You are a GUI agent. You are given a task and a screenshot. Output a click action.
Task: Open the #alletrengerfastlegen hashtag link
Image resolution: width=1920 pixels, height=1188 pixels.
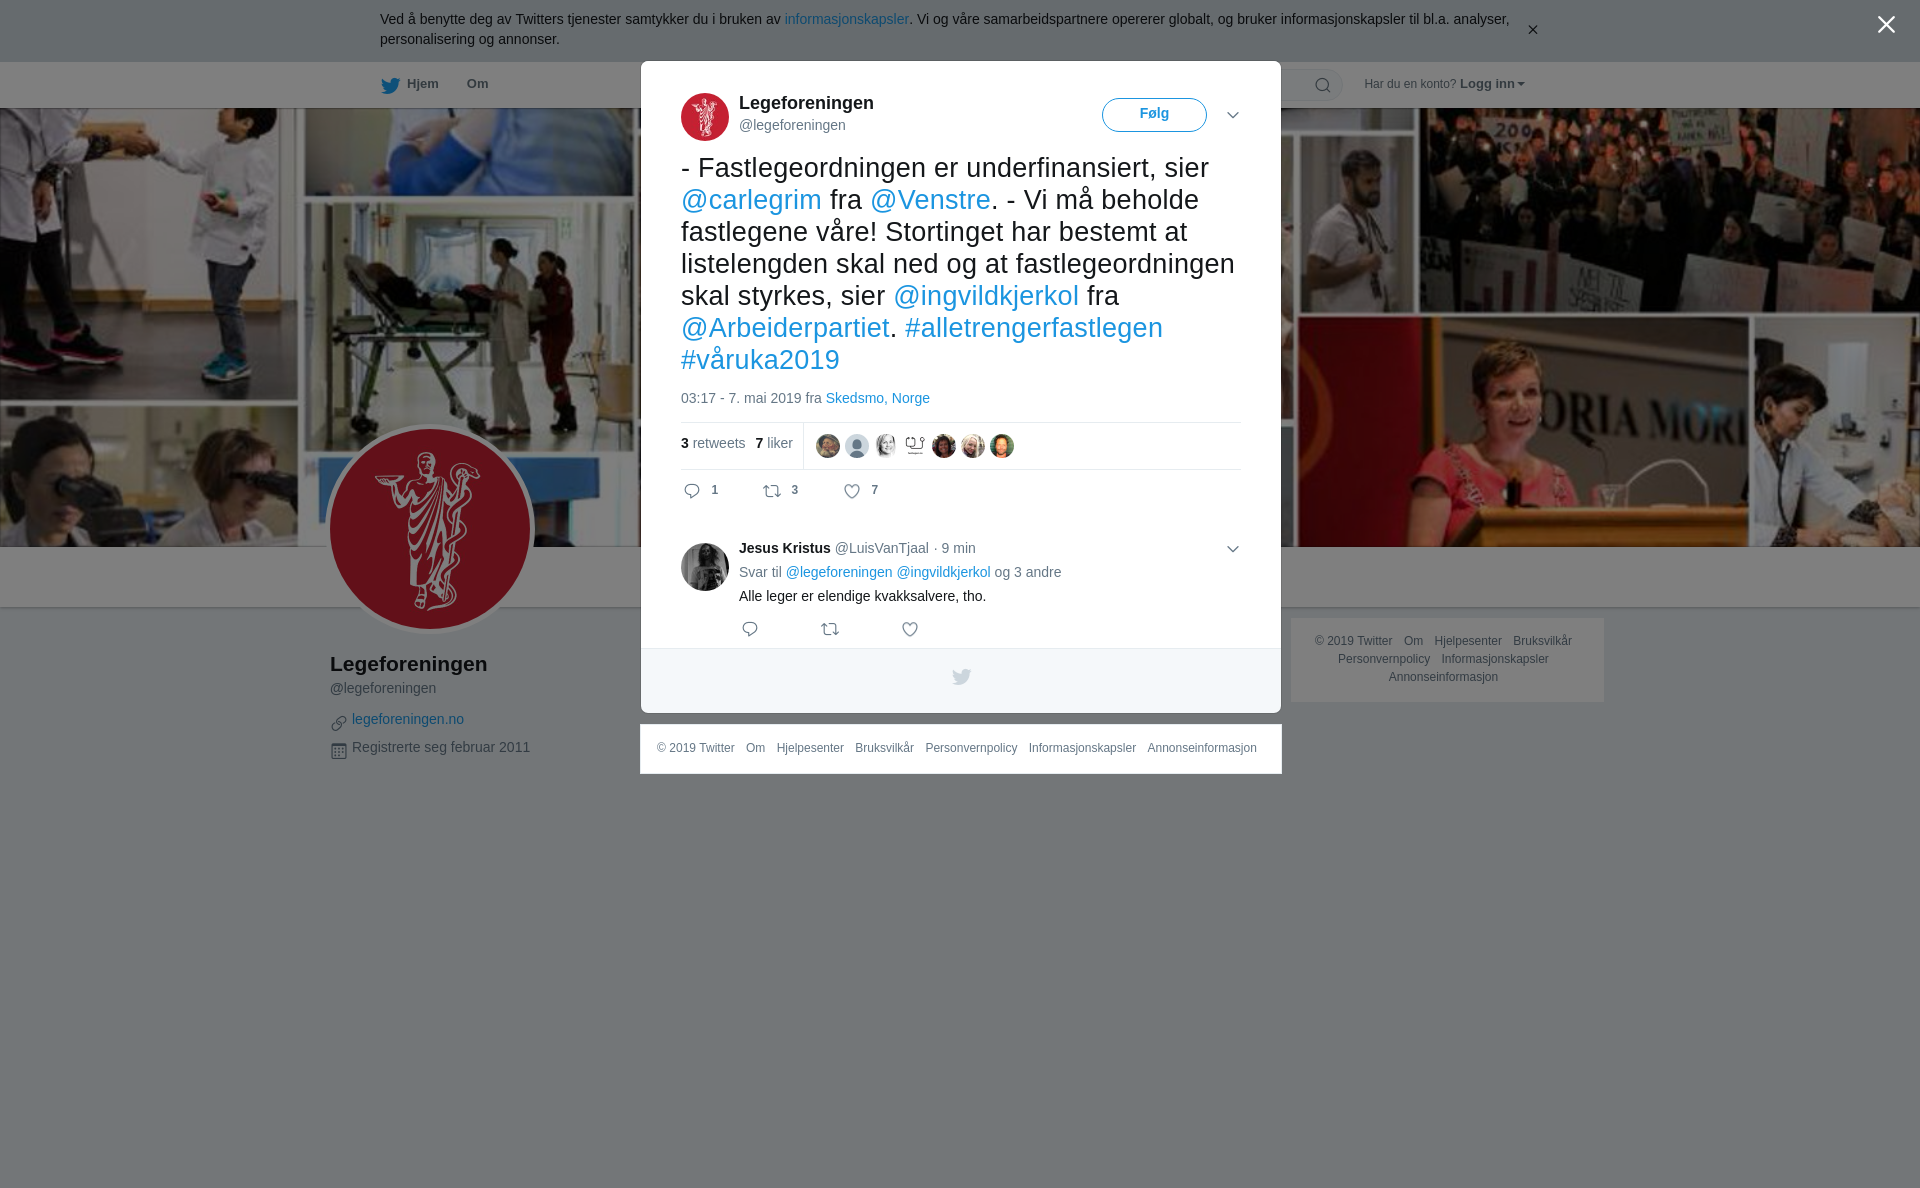tap(1033, 328)
